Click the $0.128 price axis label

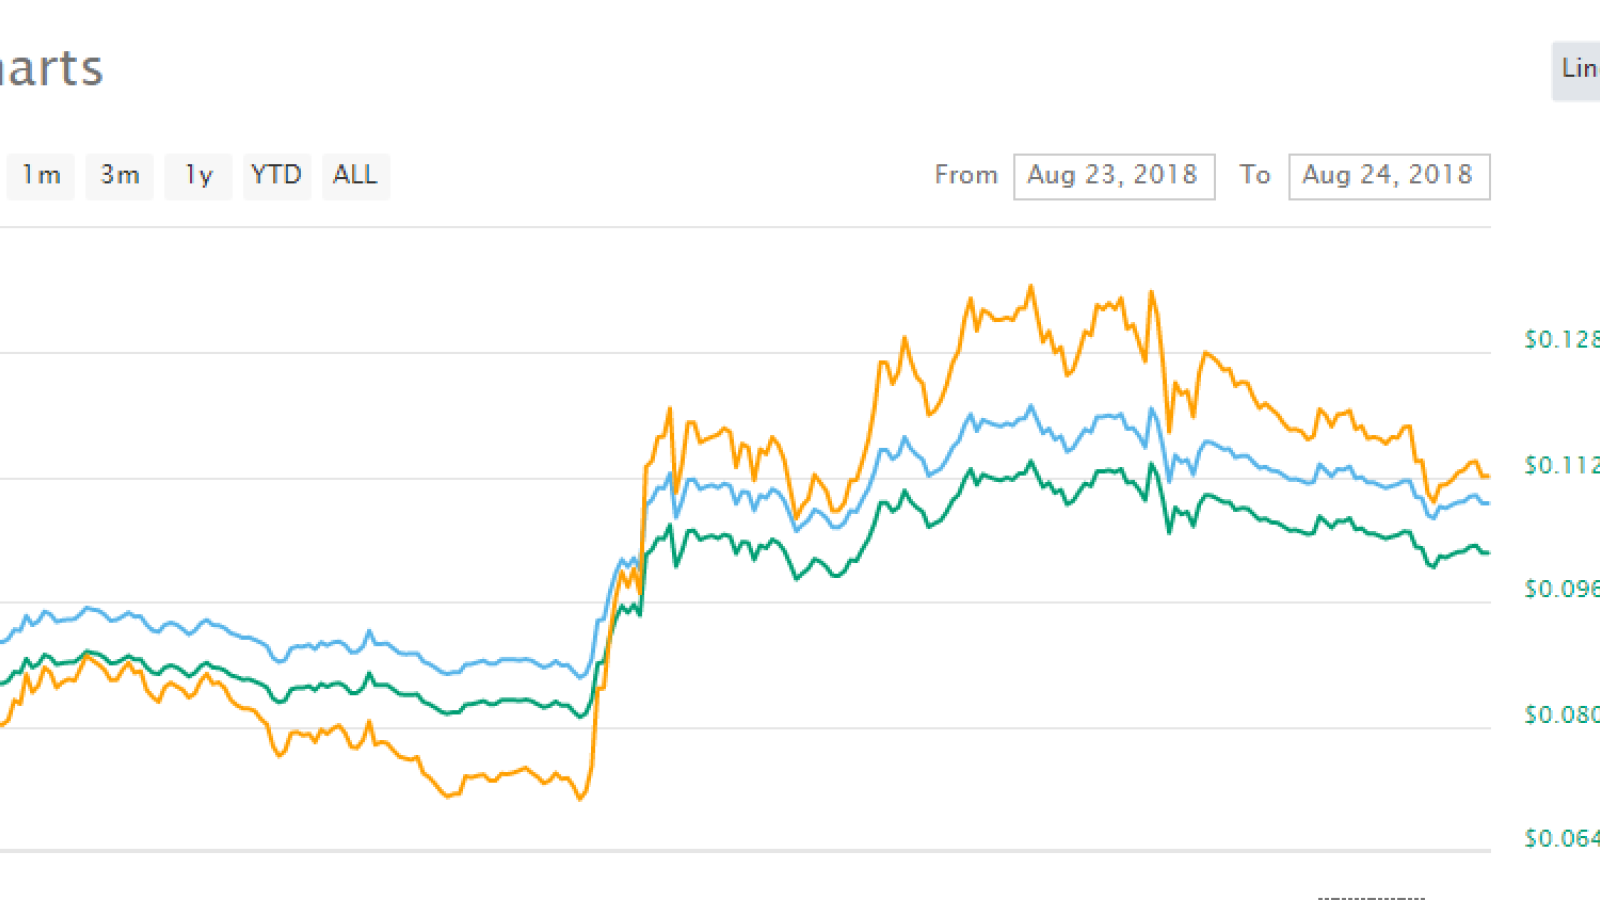click(1561, 340)
